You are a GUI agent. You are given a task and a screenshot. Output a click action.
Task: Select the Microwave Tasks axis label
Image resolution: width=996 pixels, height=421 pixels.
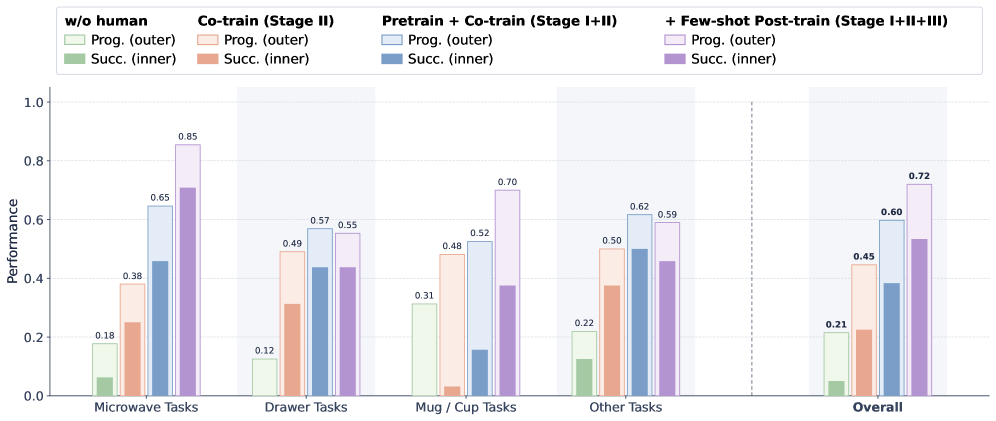[x=145, y=407]
